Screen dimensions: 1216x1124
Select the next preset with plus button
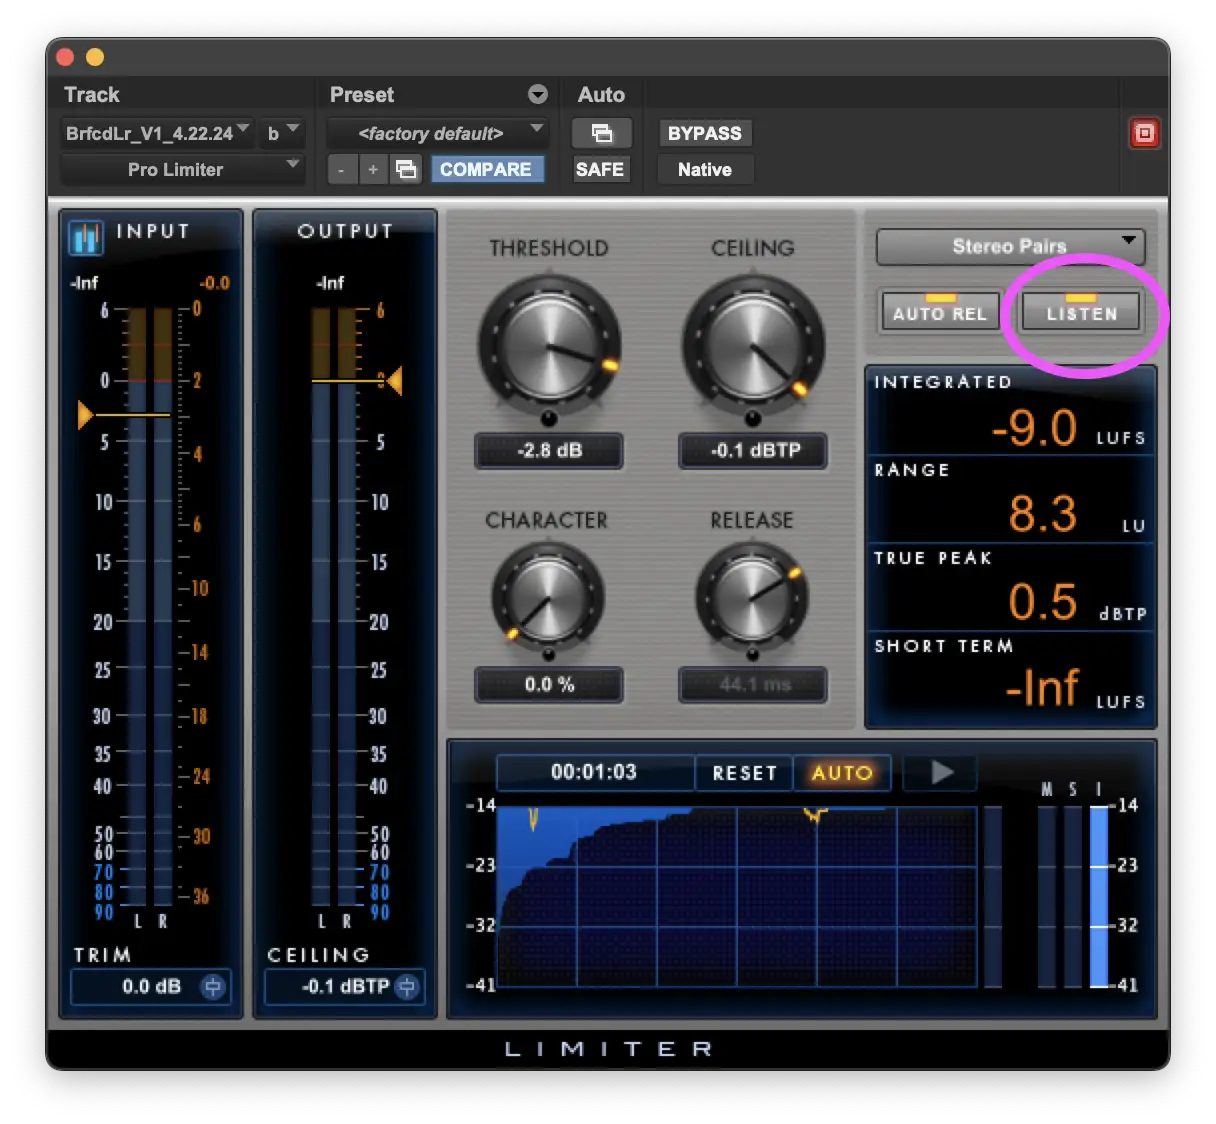coord(373,170)
